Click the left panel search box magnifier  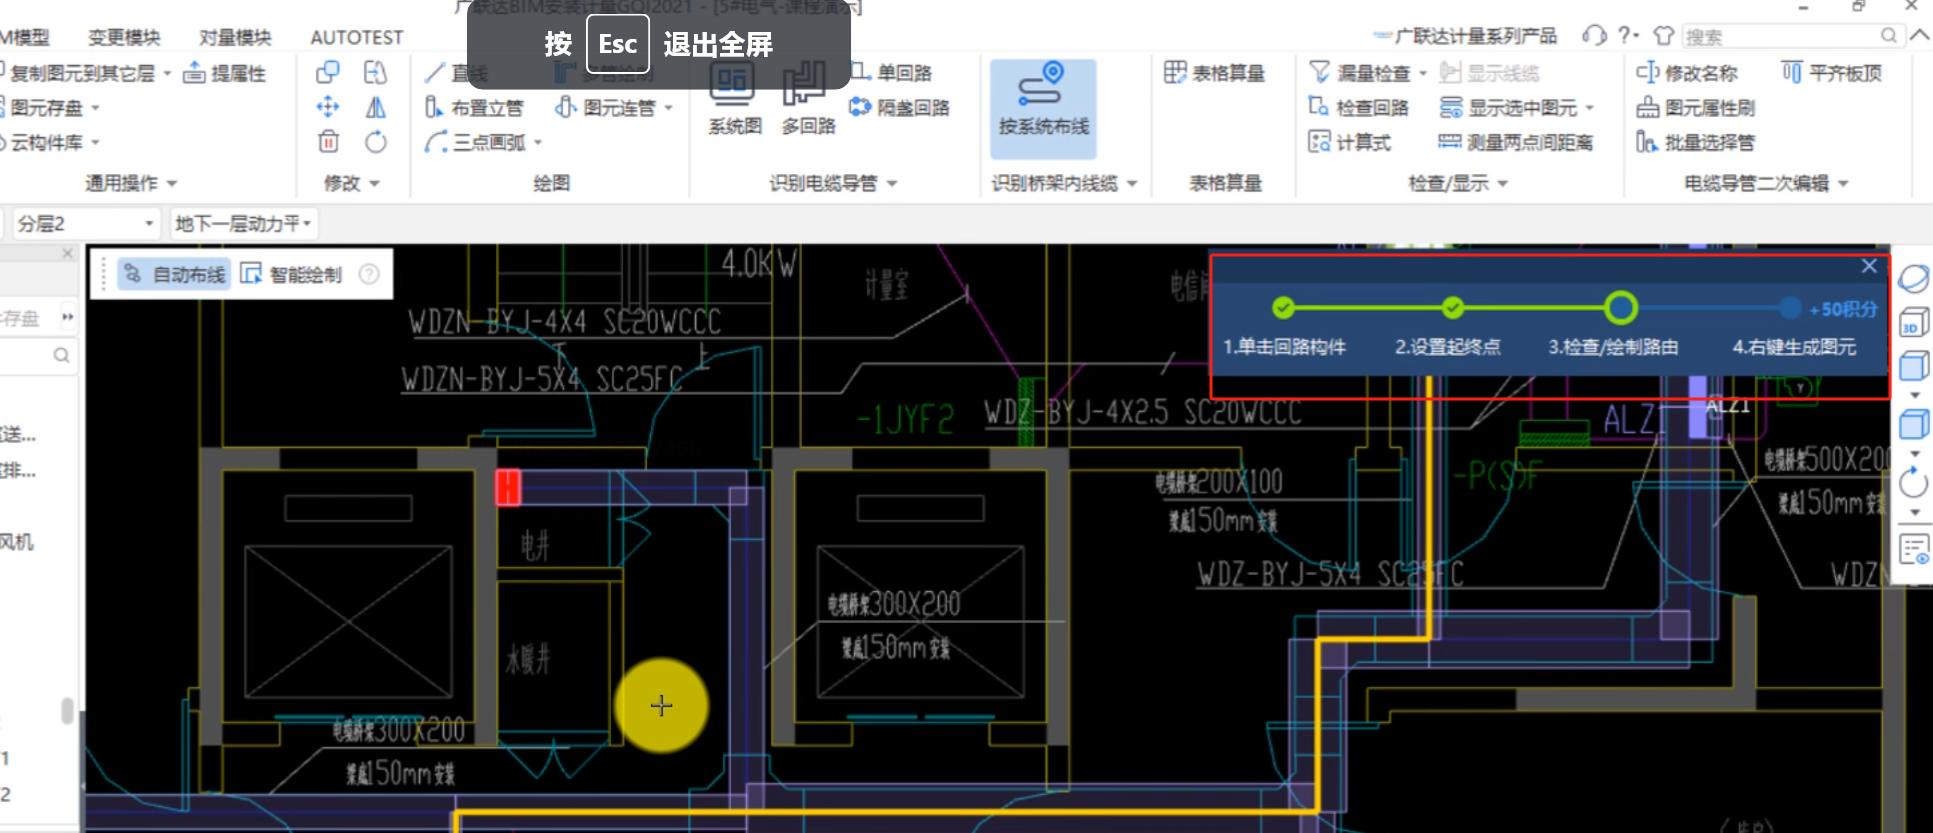pyautogui.click(x=61, y=355)
